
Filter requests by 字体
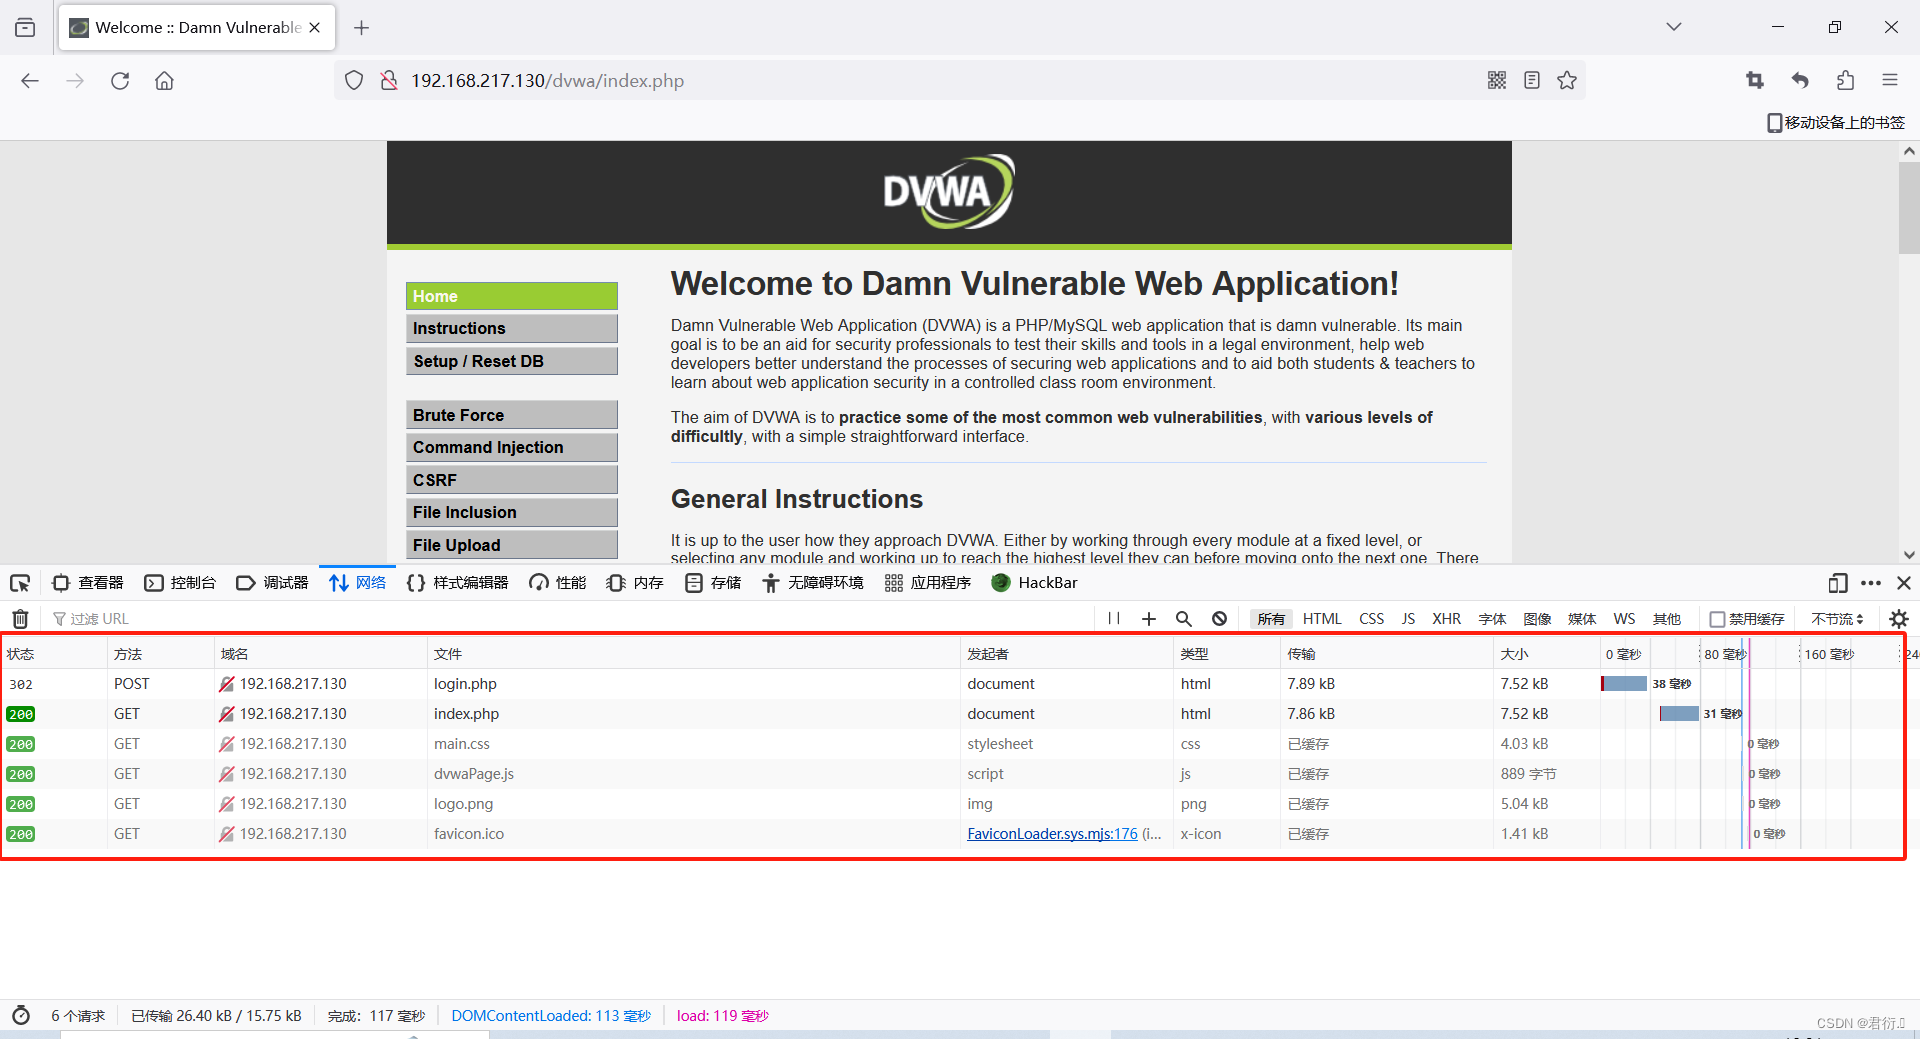click(1492, 619)
